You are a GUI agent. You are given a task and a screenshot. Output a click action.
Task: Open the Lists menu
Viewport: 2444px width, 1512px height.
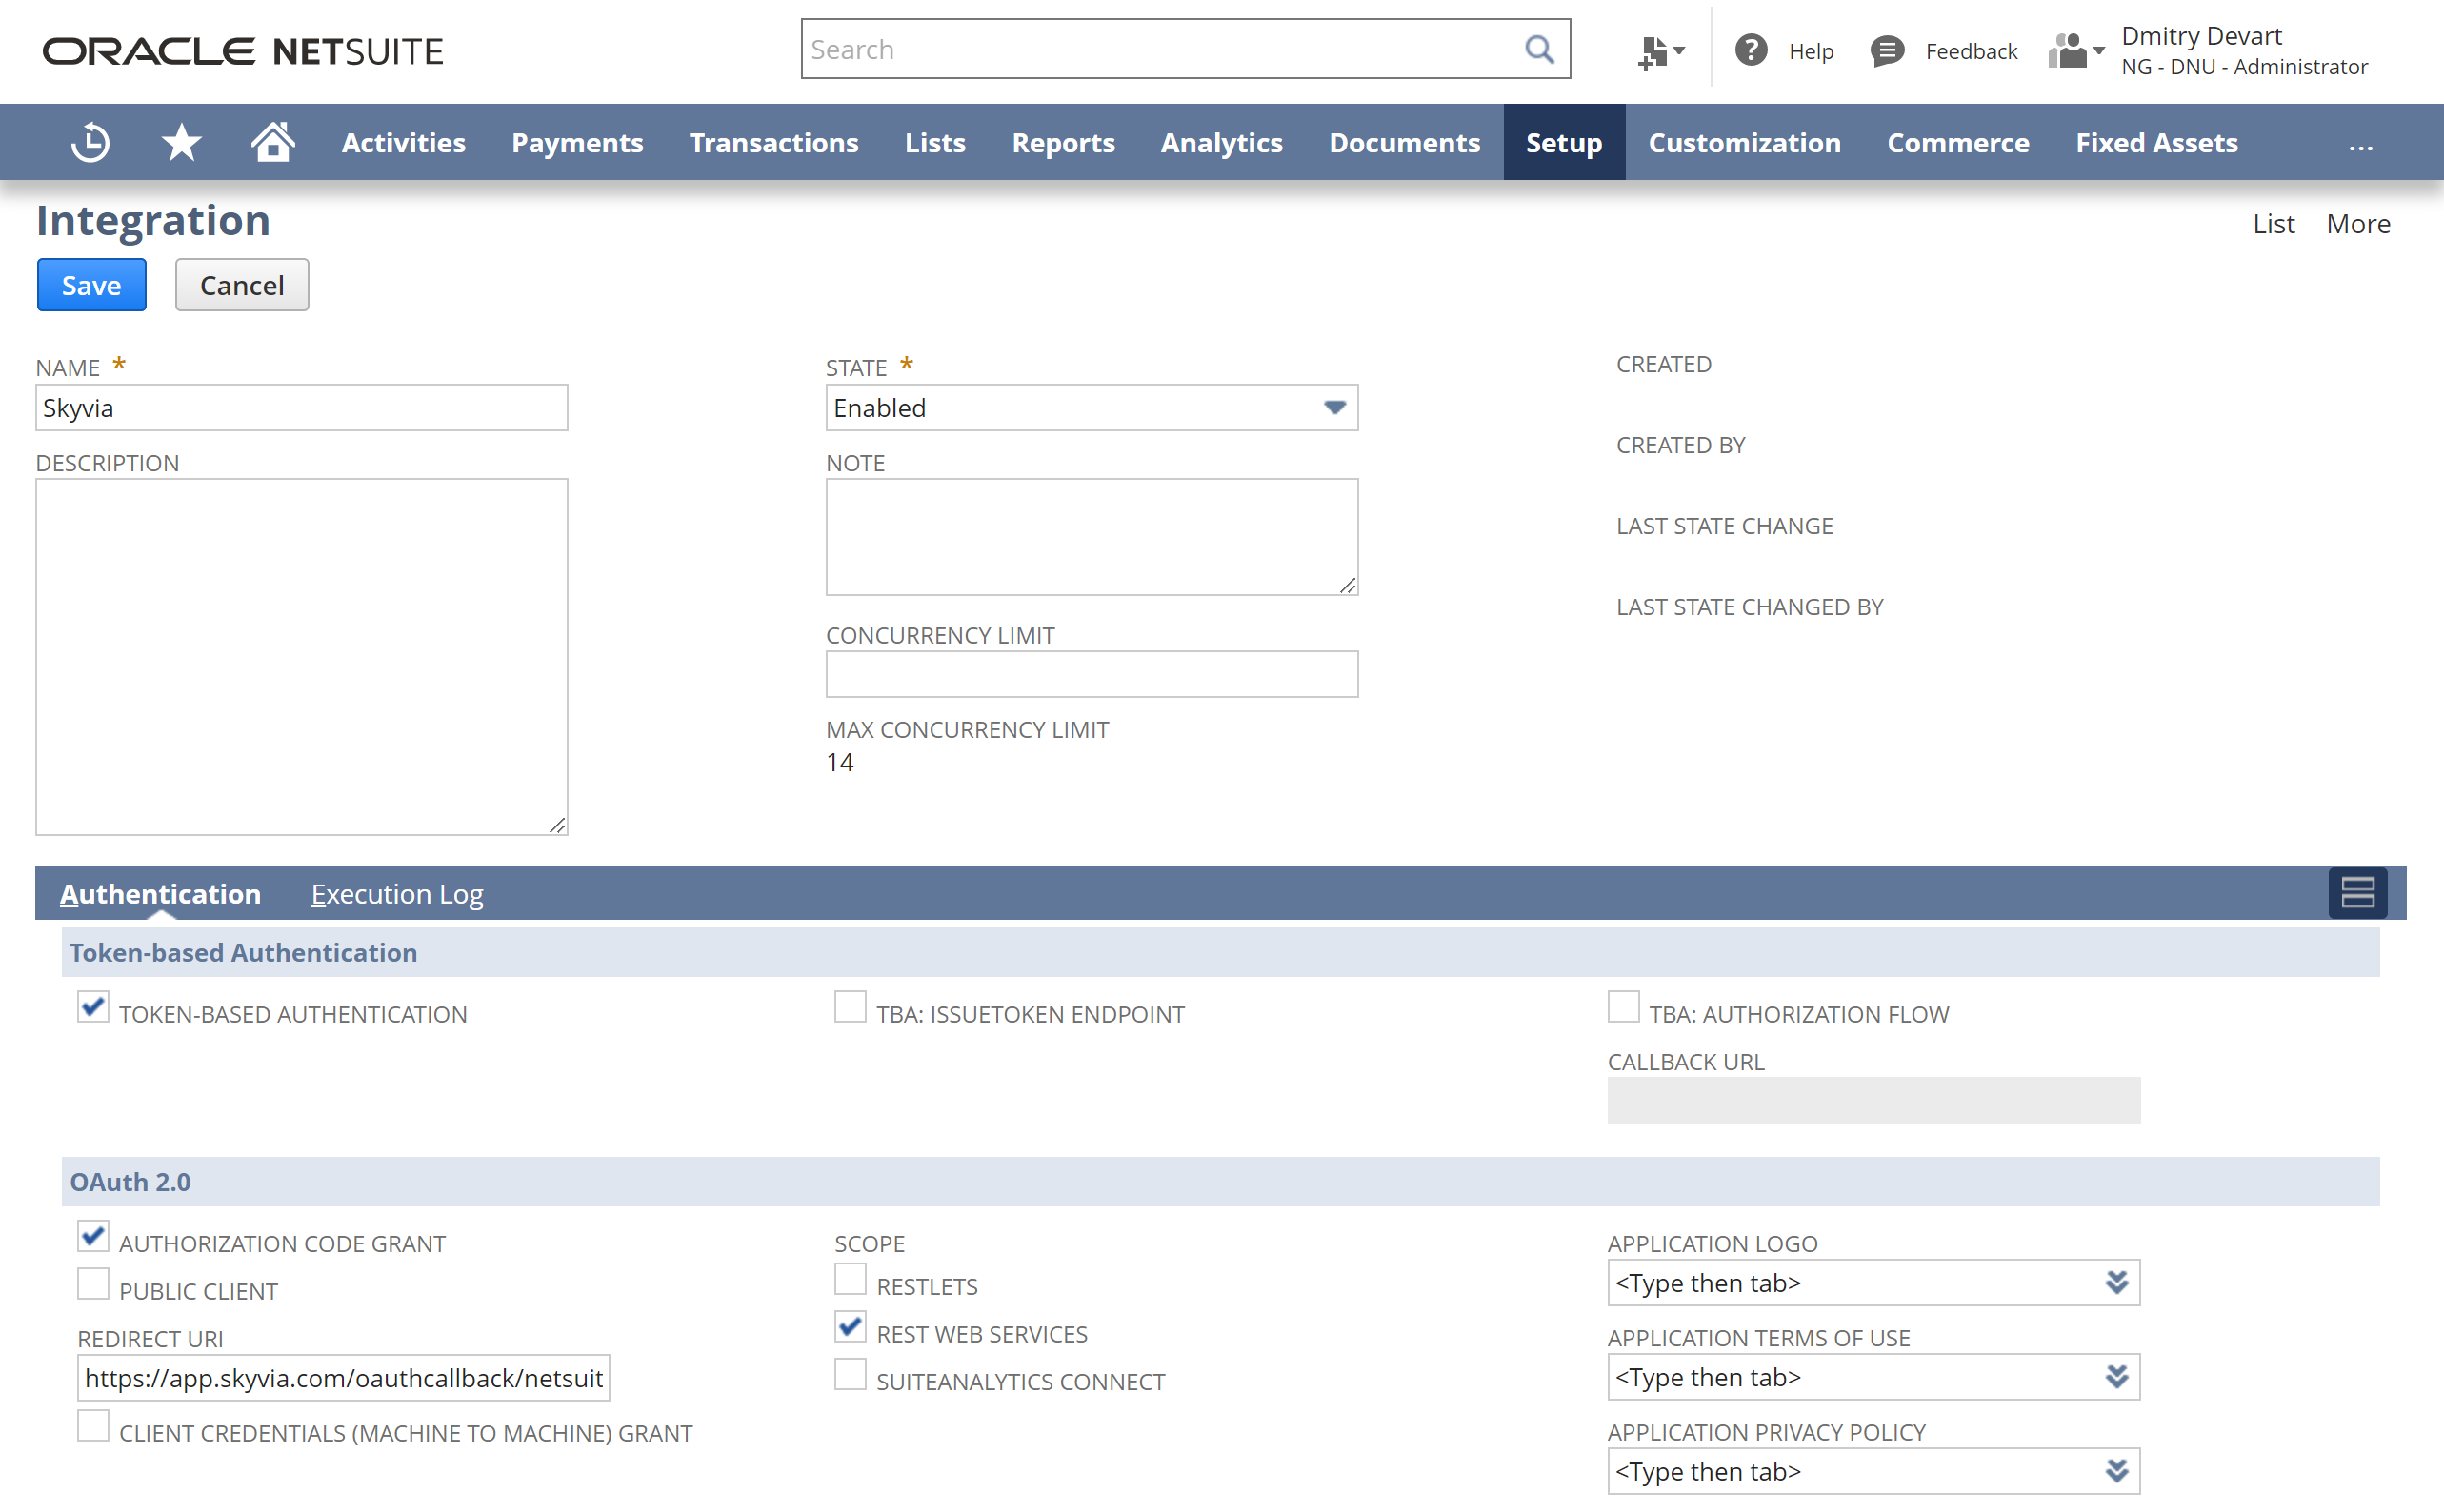(x=935, y=142)
